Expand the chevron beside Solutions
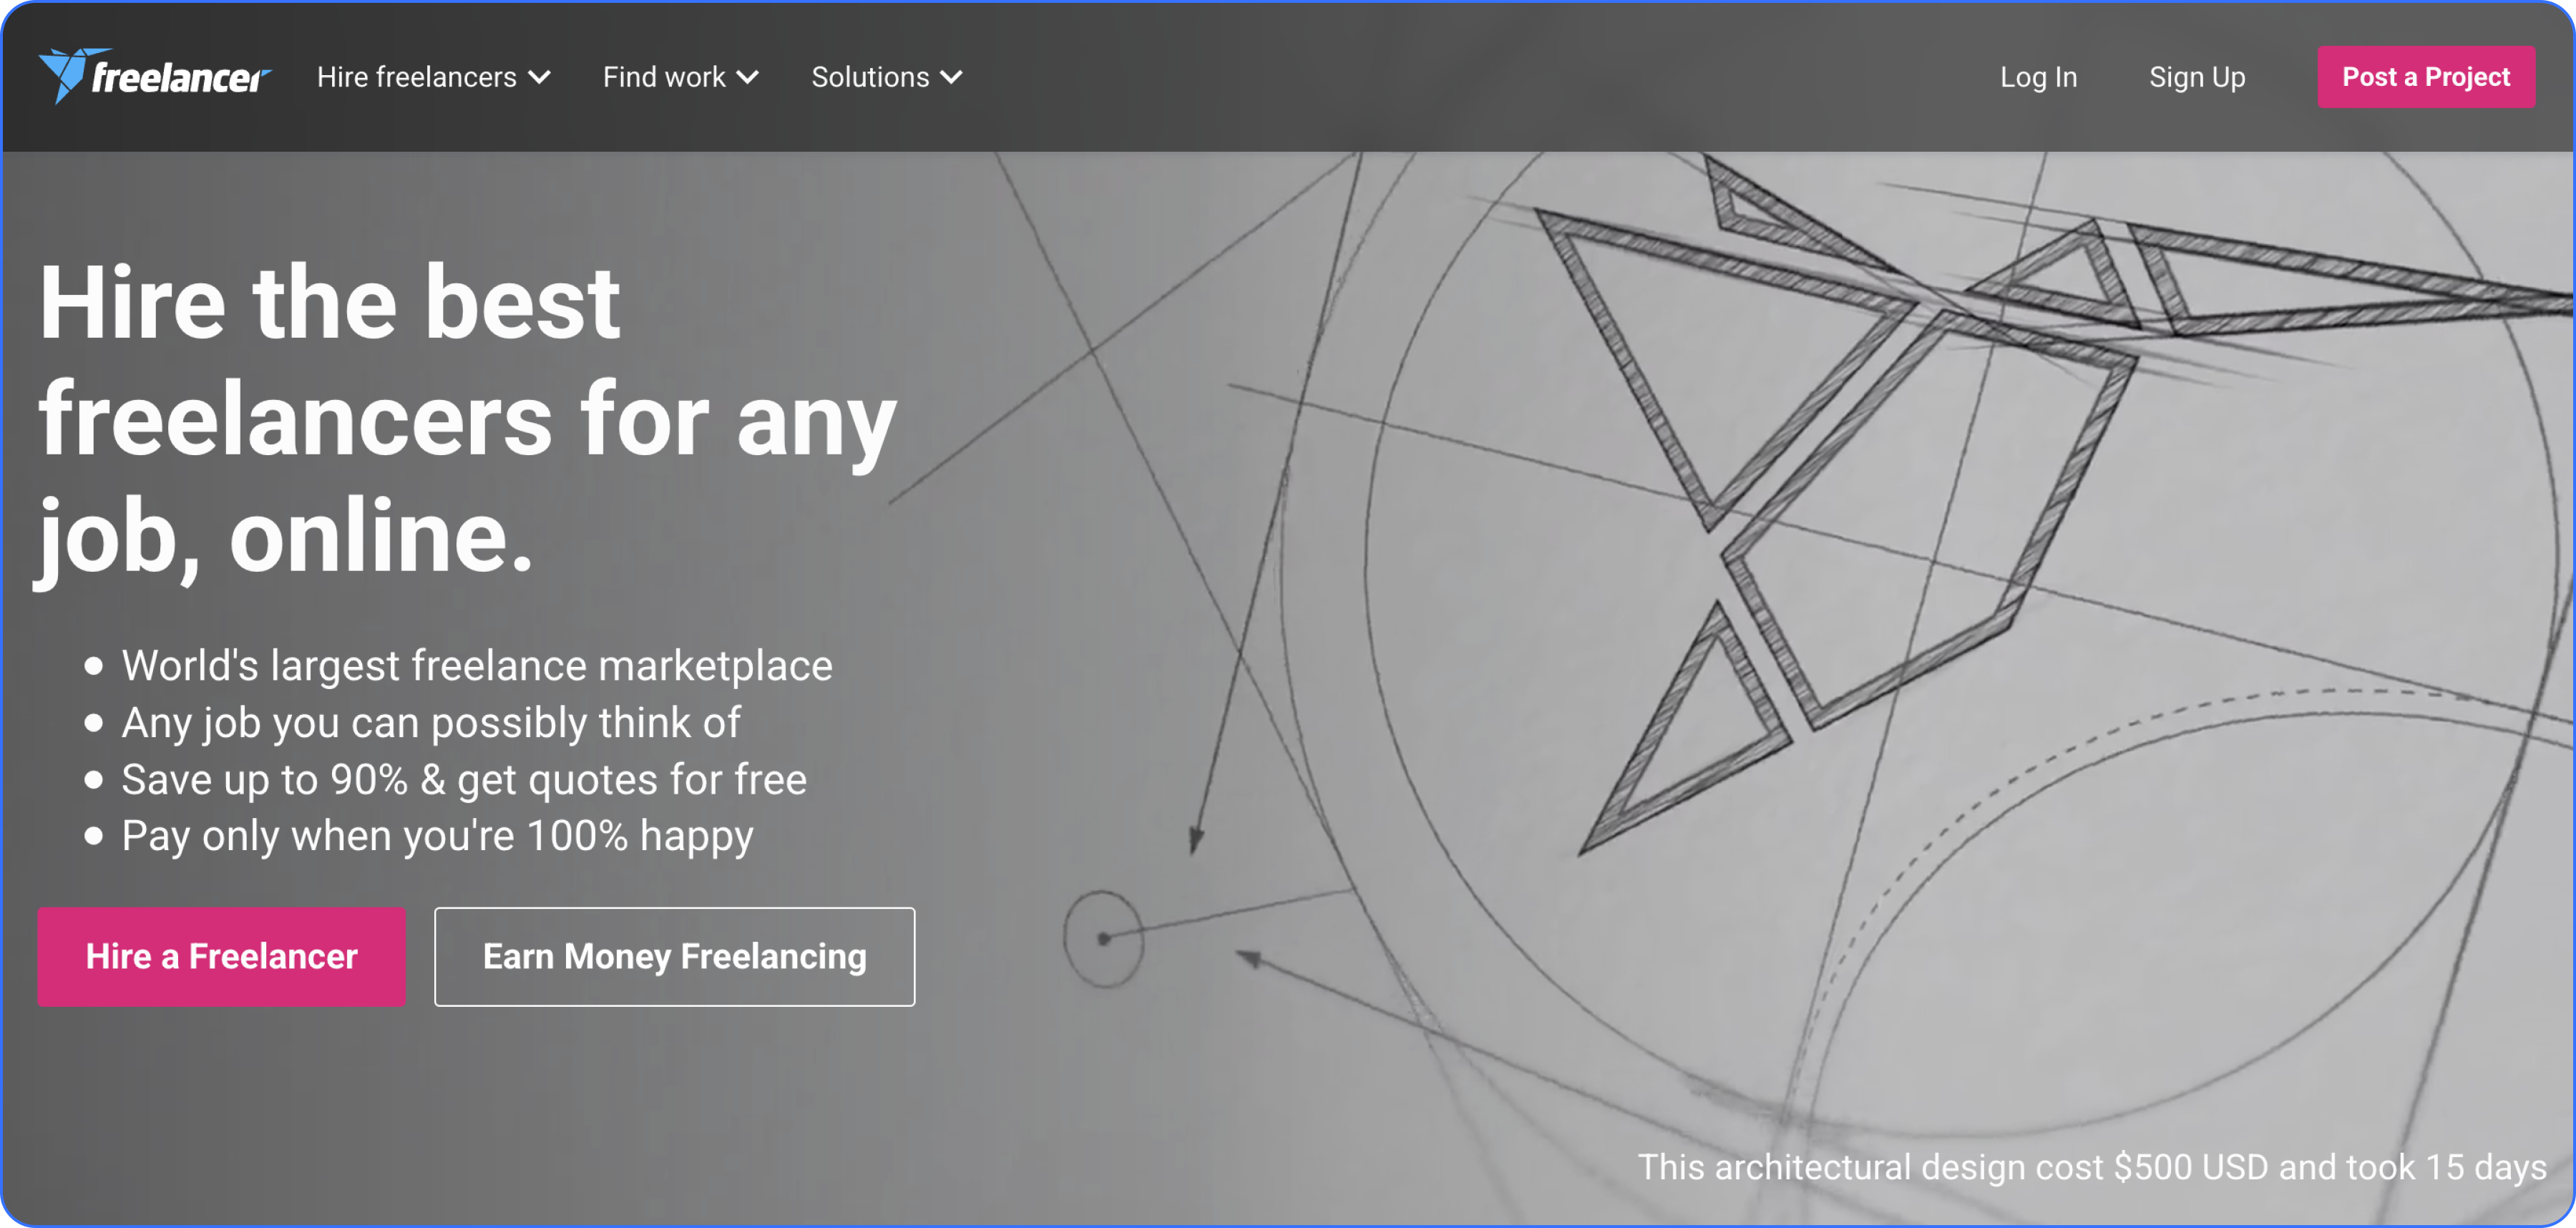The width and height of the screenshot is (2576, 1228). pyautogui.click(x=951, y=78)
